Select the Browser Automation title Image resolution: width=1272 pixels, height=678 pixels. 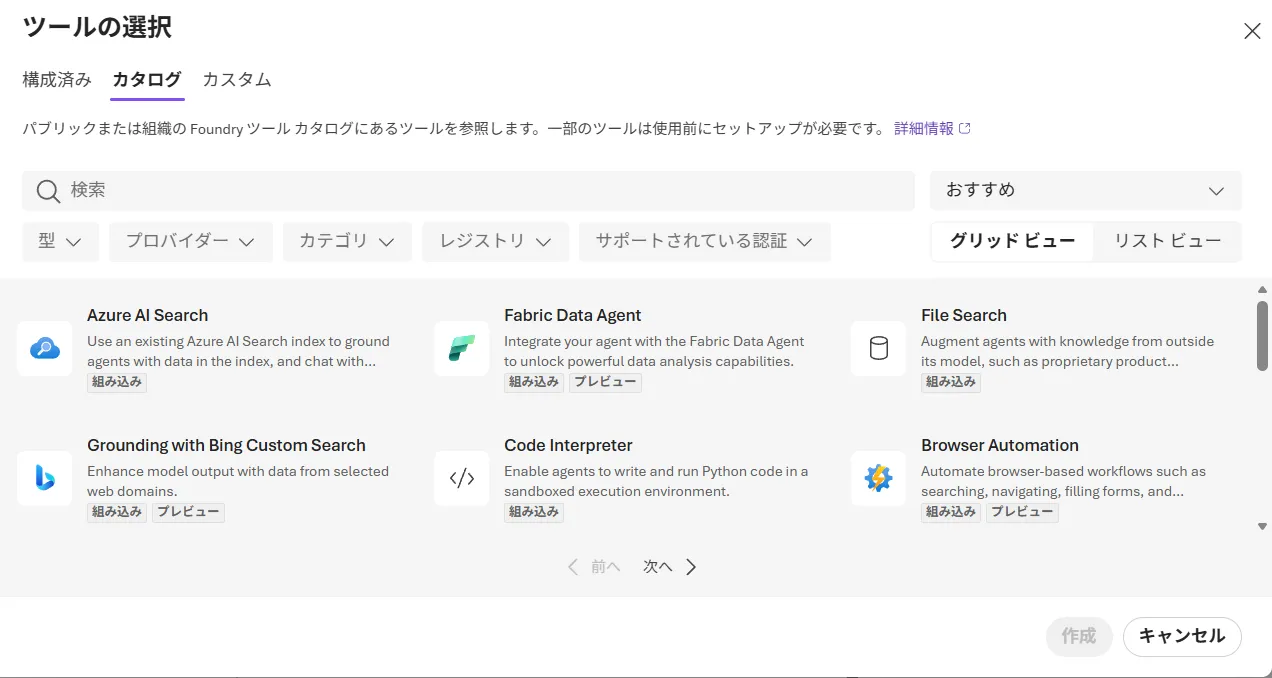point(1000,445)
